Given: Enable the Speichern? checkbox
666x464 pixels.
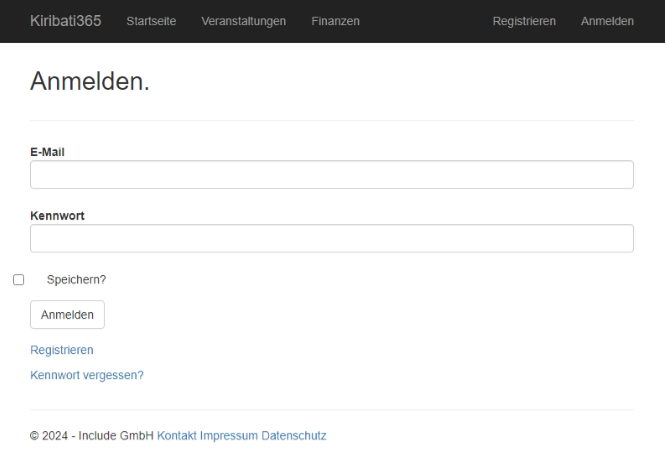Looking at the screenshot, I should [x=18, y=280].
